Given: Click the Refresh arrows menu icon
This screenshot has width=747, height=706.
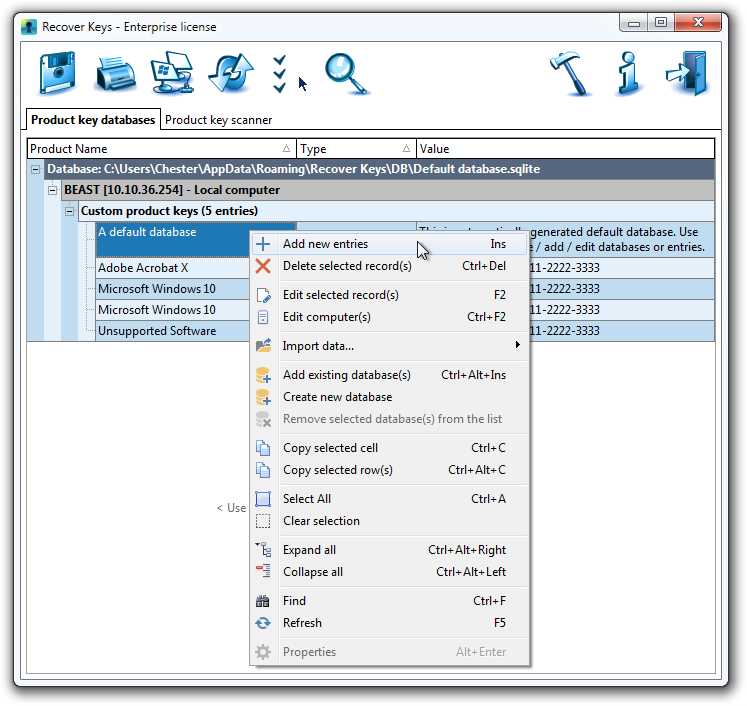Looking at the screenshot, I should click(263, 623).
